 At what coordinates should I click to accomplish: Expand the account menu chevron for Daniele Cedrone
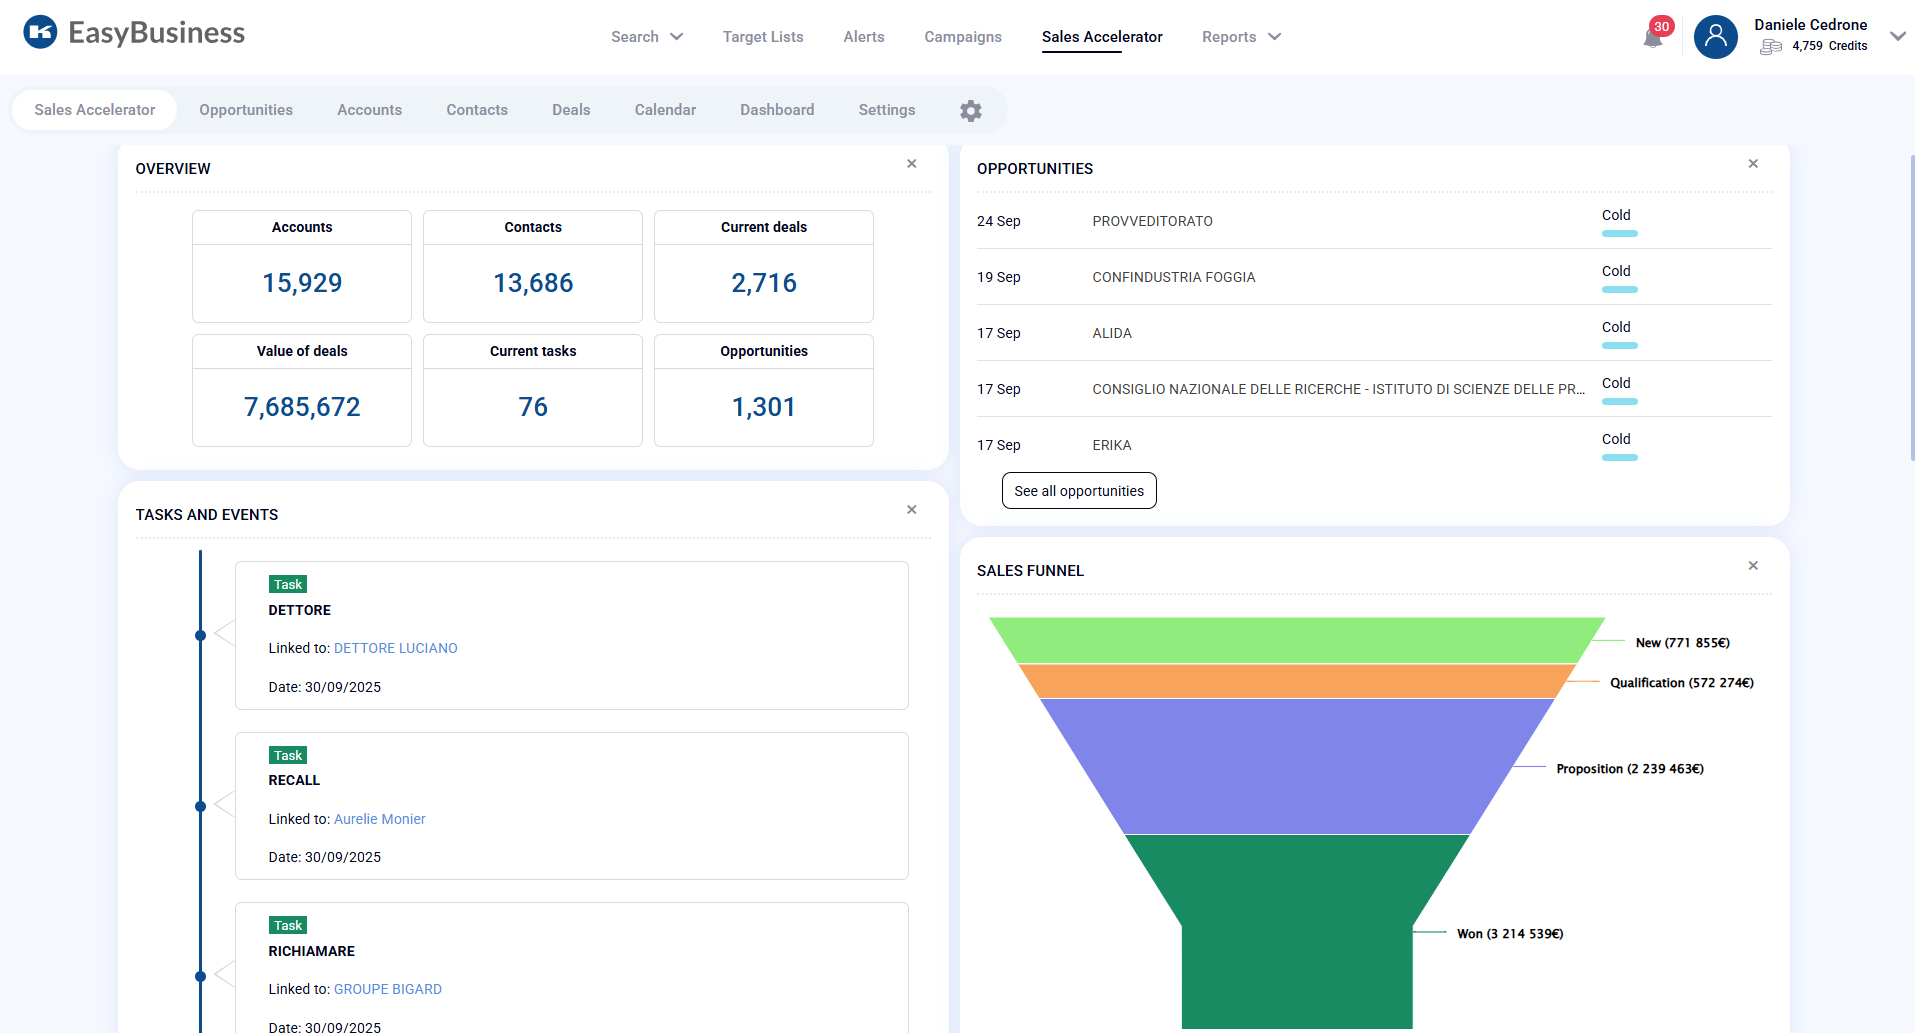[x=1897, y=36]
